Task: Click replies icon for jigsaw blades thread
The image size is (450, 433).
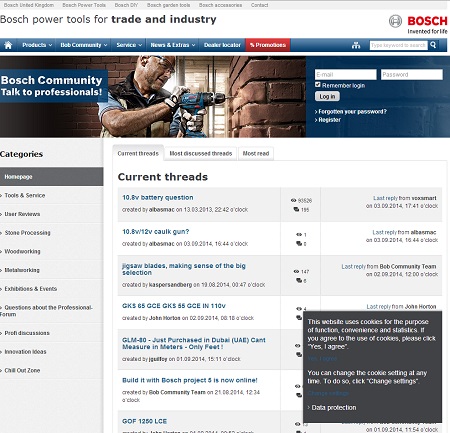Action: click(x=299, y=280)
